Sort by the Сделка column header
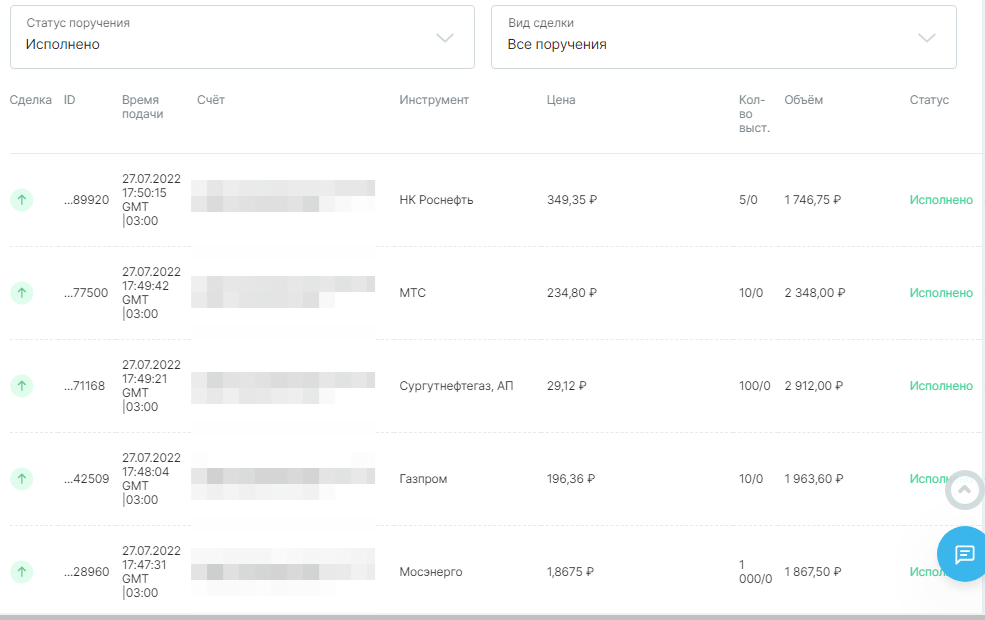The height and width of the screenshot is (620, 985). (30, 100)
